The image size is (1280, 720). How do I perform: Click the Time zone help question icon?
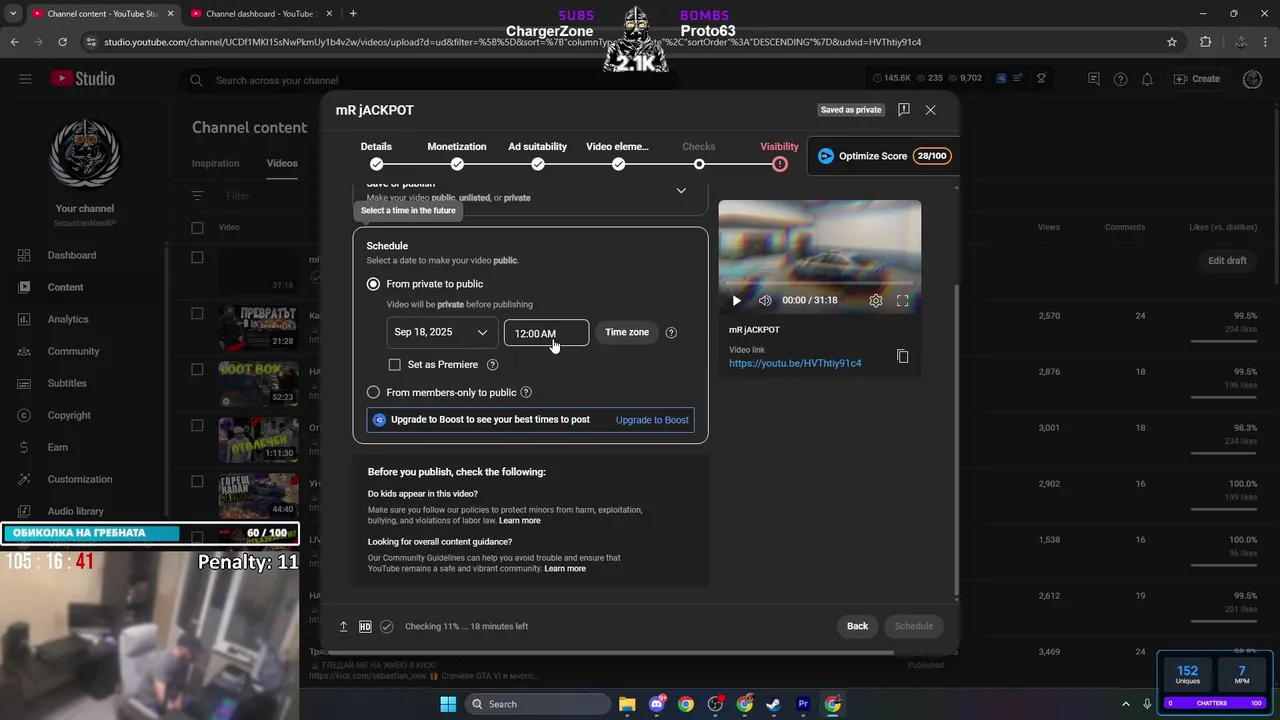pyautogui.click(x=671, y=332)
